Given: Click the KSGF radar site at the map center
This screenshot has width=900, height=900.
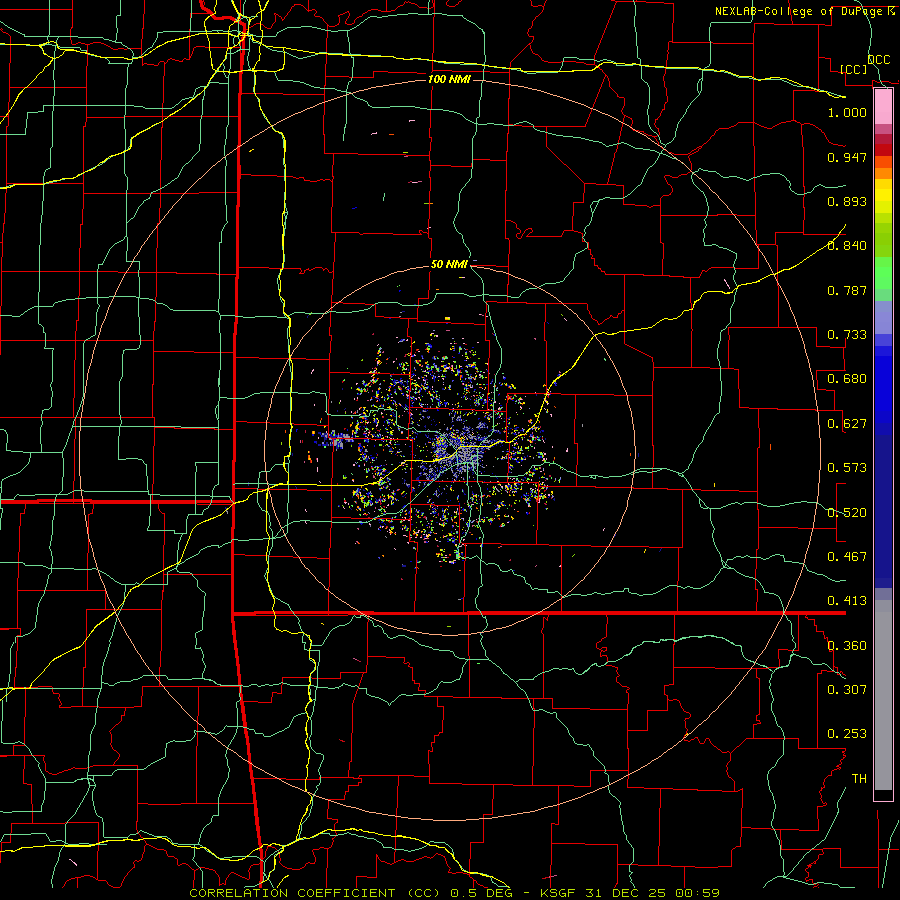Looking at the screenshot, I should click(x=451, y=450).
